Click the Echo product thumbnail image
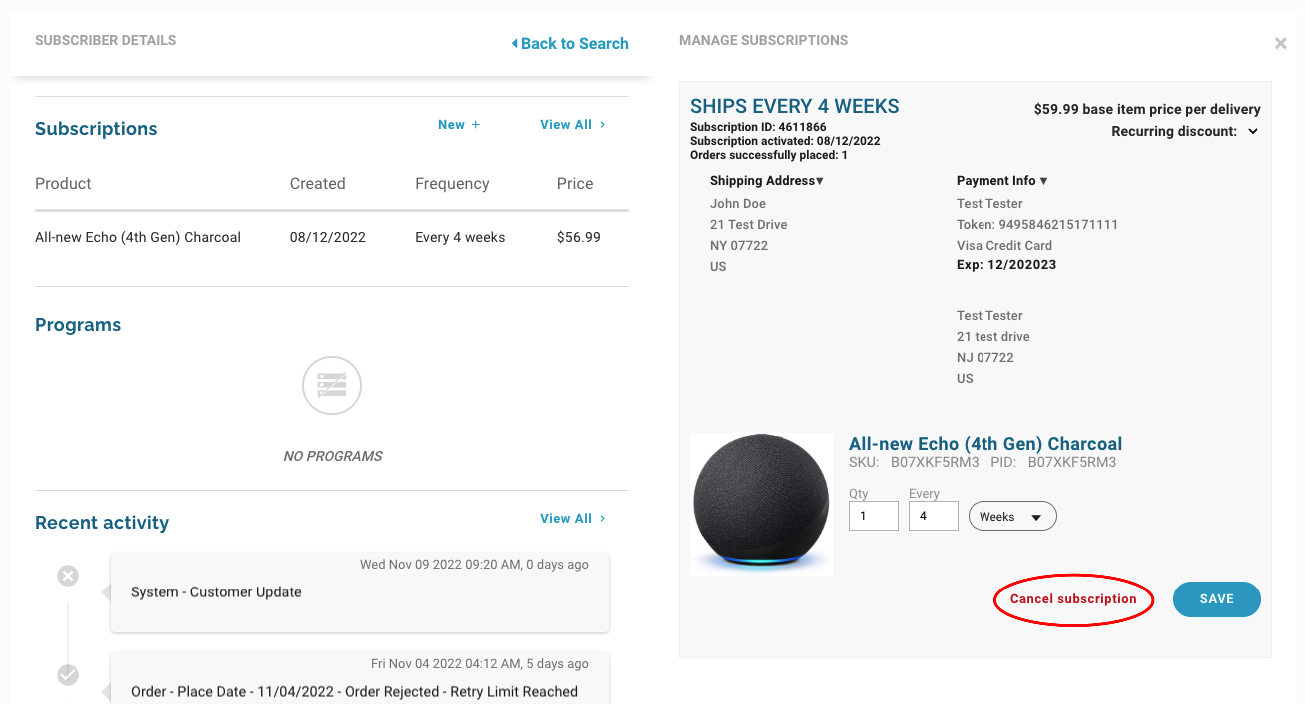 761,504
